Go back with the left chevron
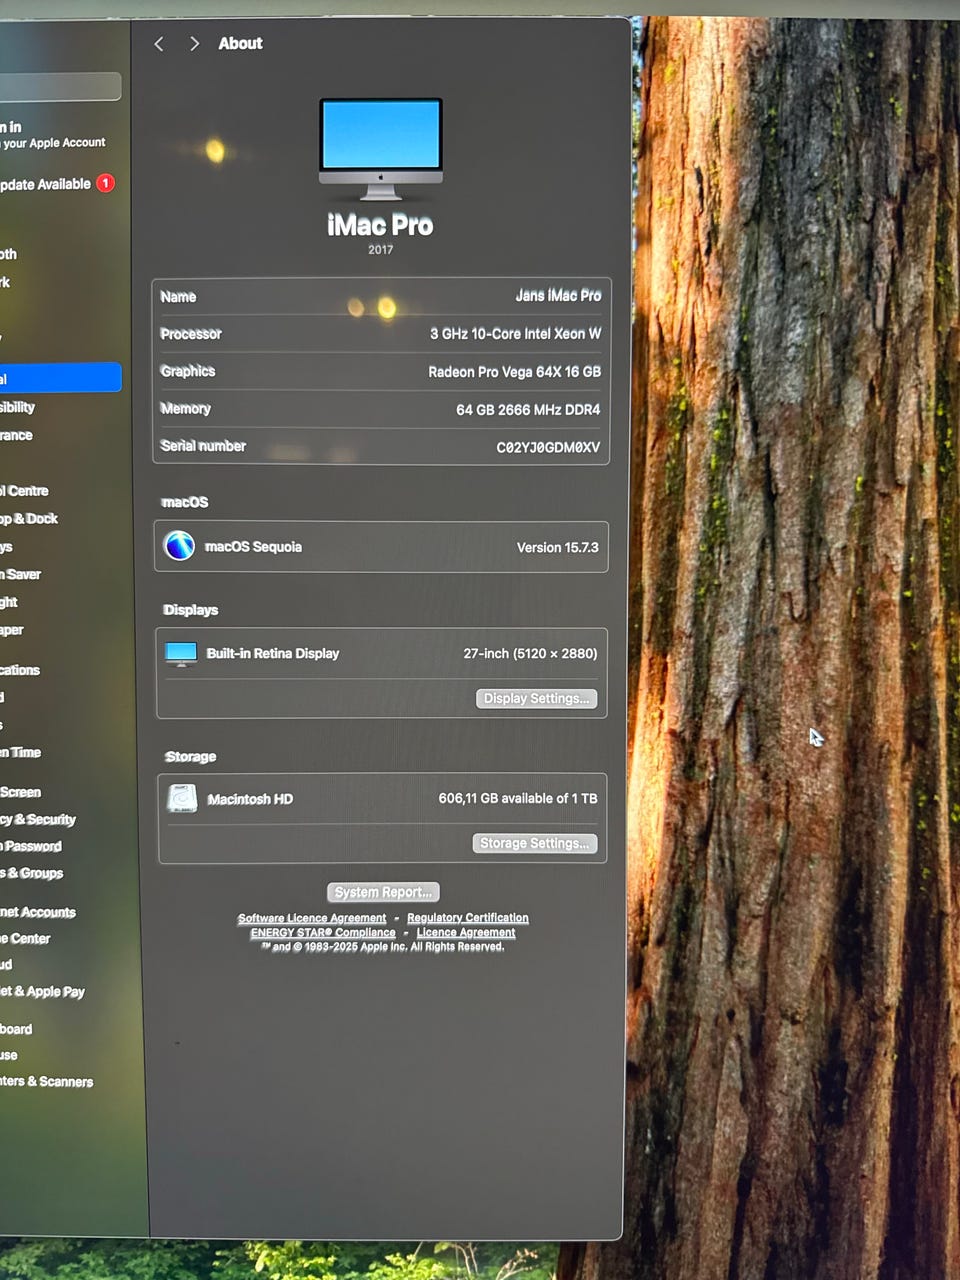Screen dimensions: 960x1280 click(x=159, y=44)
